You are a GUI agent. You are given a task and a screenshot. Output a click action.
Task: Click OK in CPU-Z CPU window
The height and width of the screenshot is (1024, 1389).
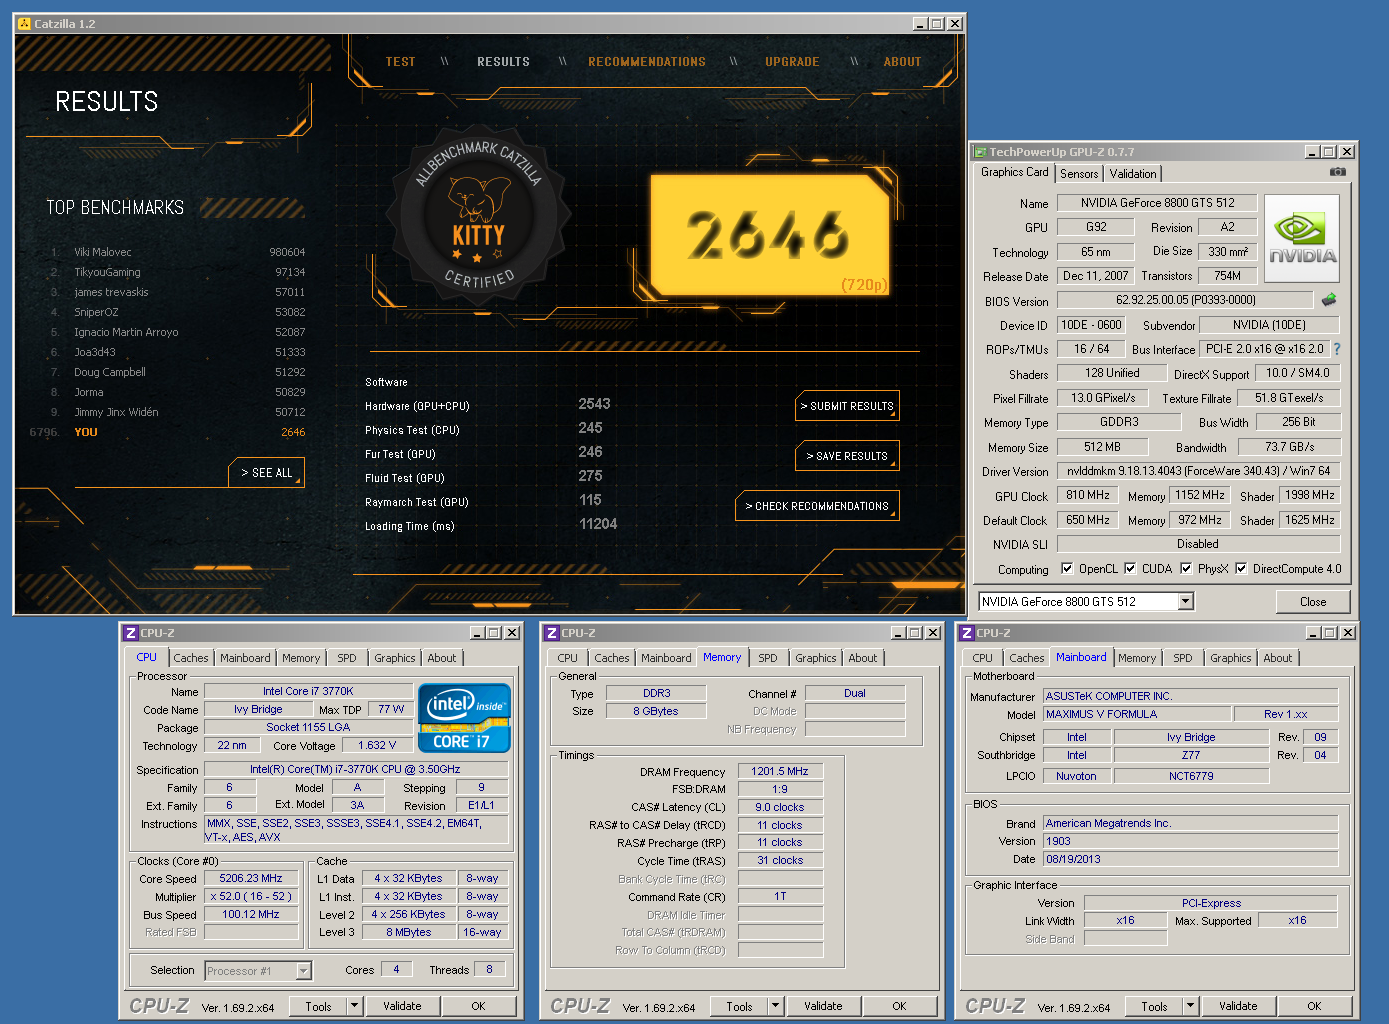tap(478, 1006)
